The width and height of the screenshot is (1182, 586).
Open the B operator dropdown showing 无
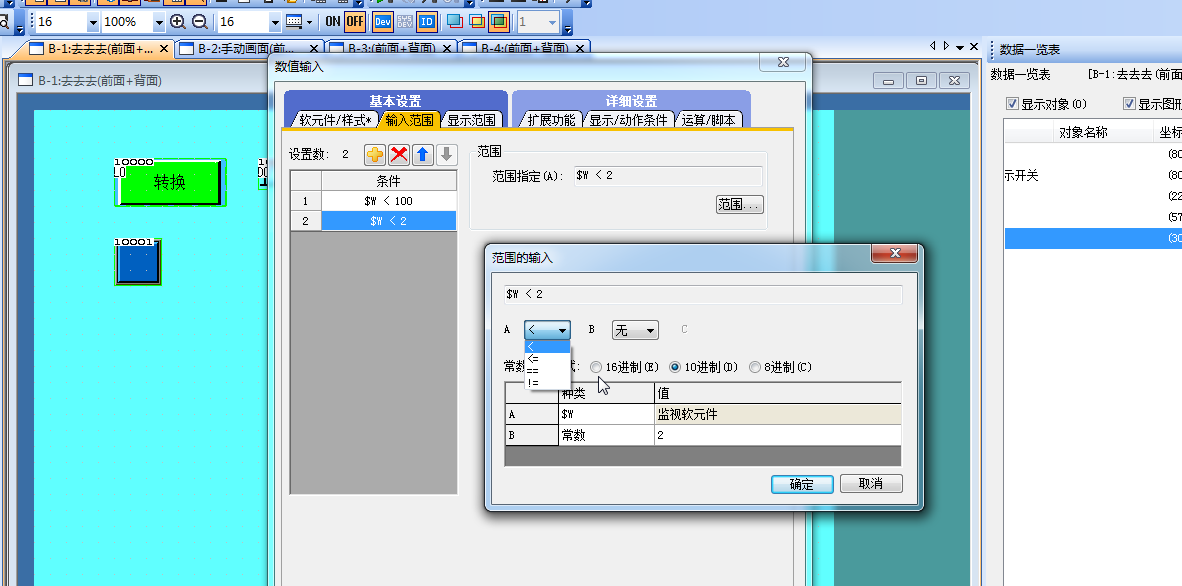click(x=635, y=330)
